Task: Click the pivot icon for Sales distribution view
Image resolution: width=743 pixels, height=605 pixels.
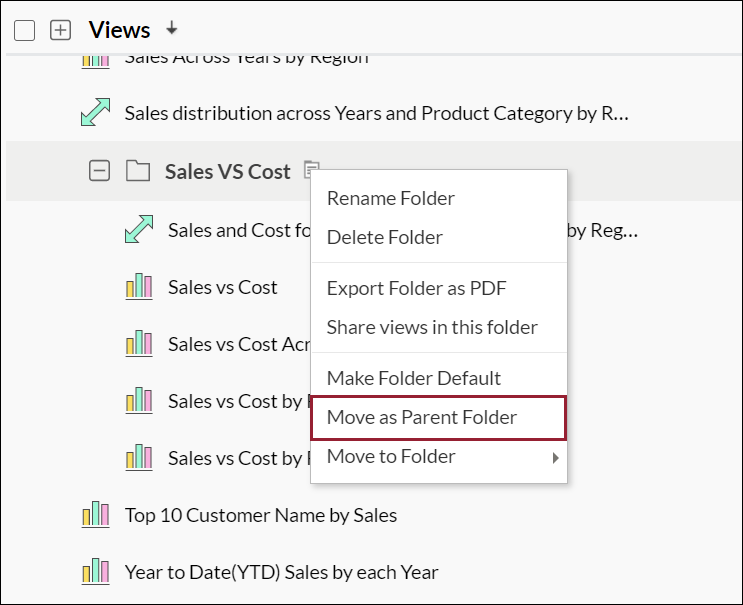Action: 95,112
